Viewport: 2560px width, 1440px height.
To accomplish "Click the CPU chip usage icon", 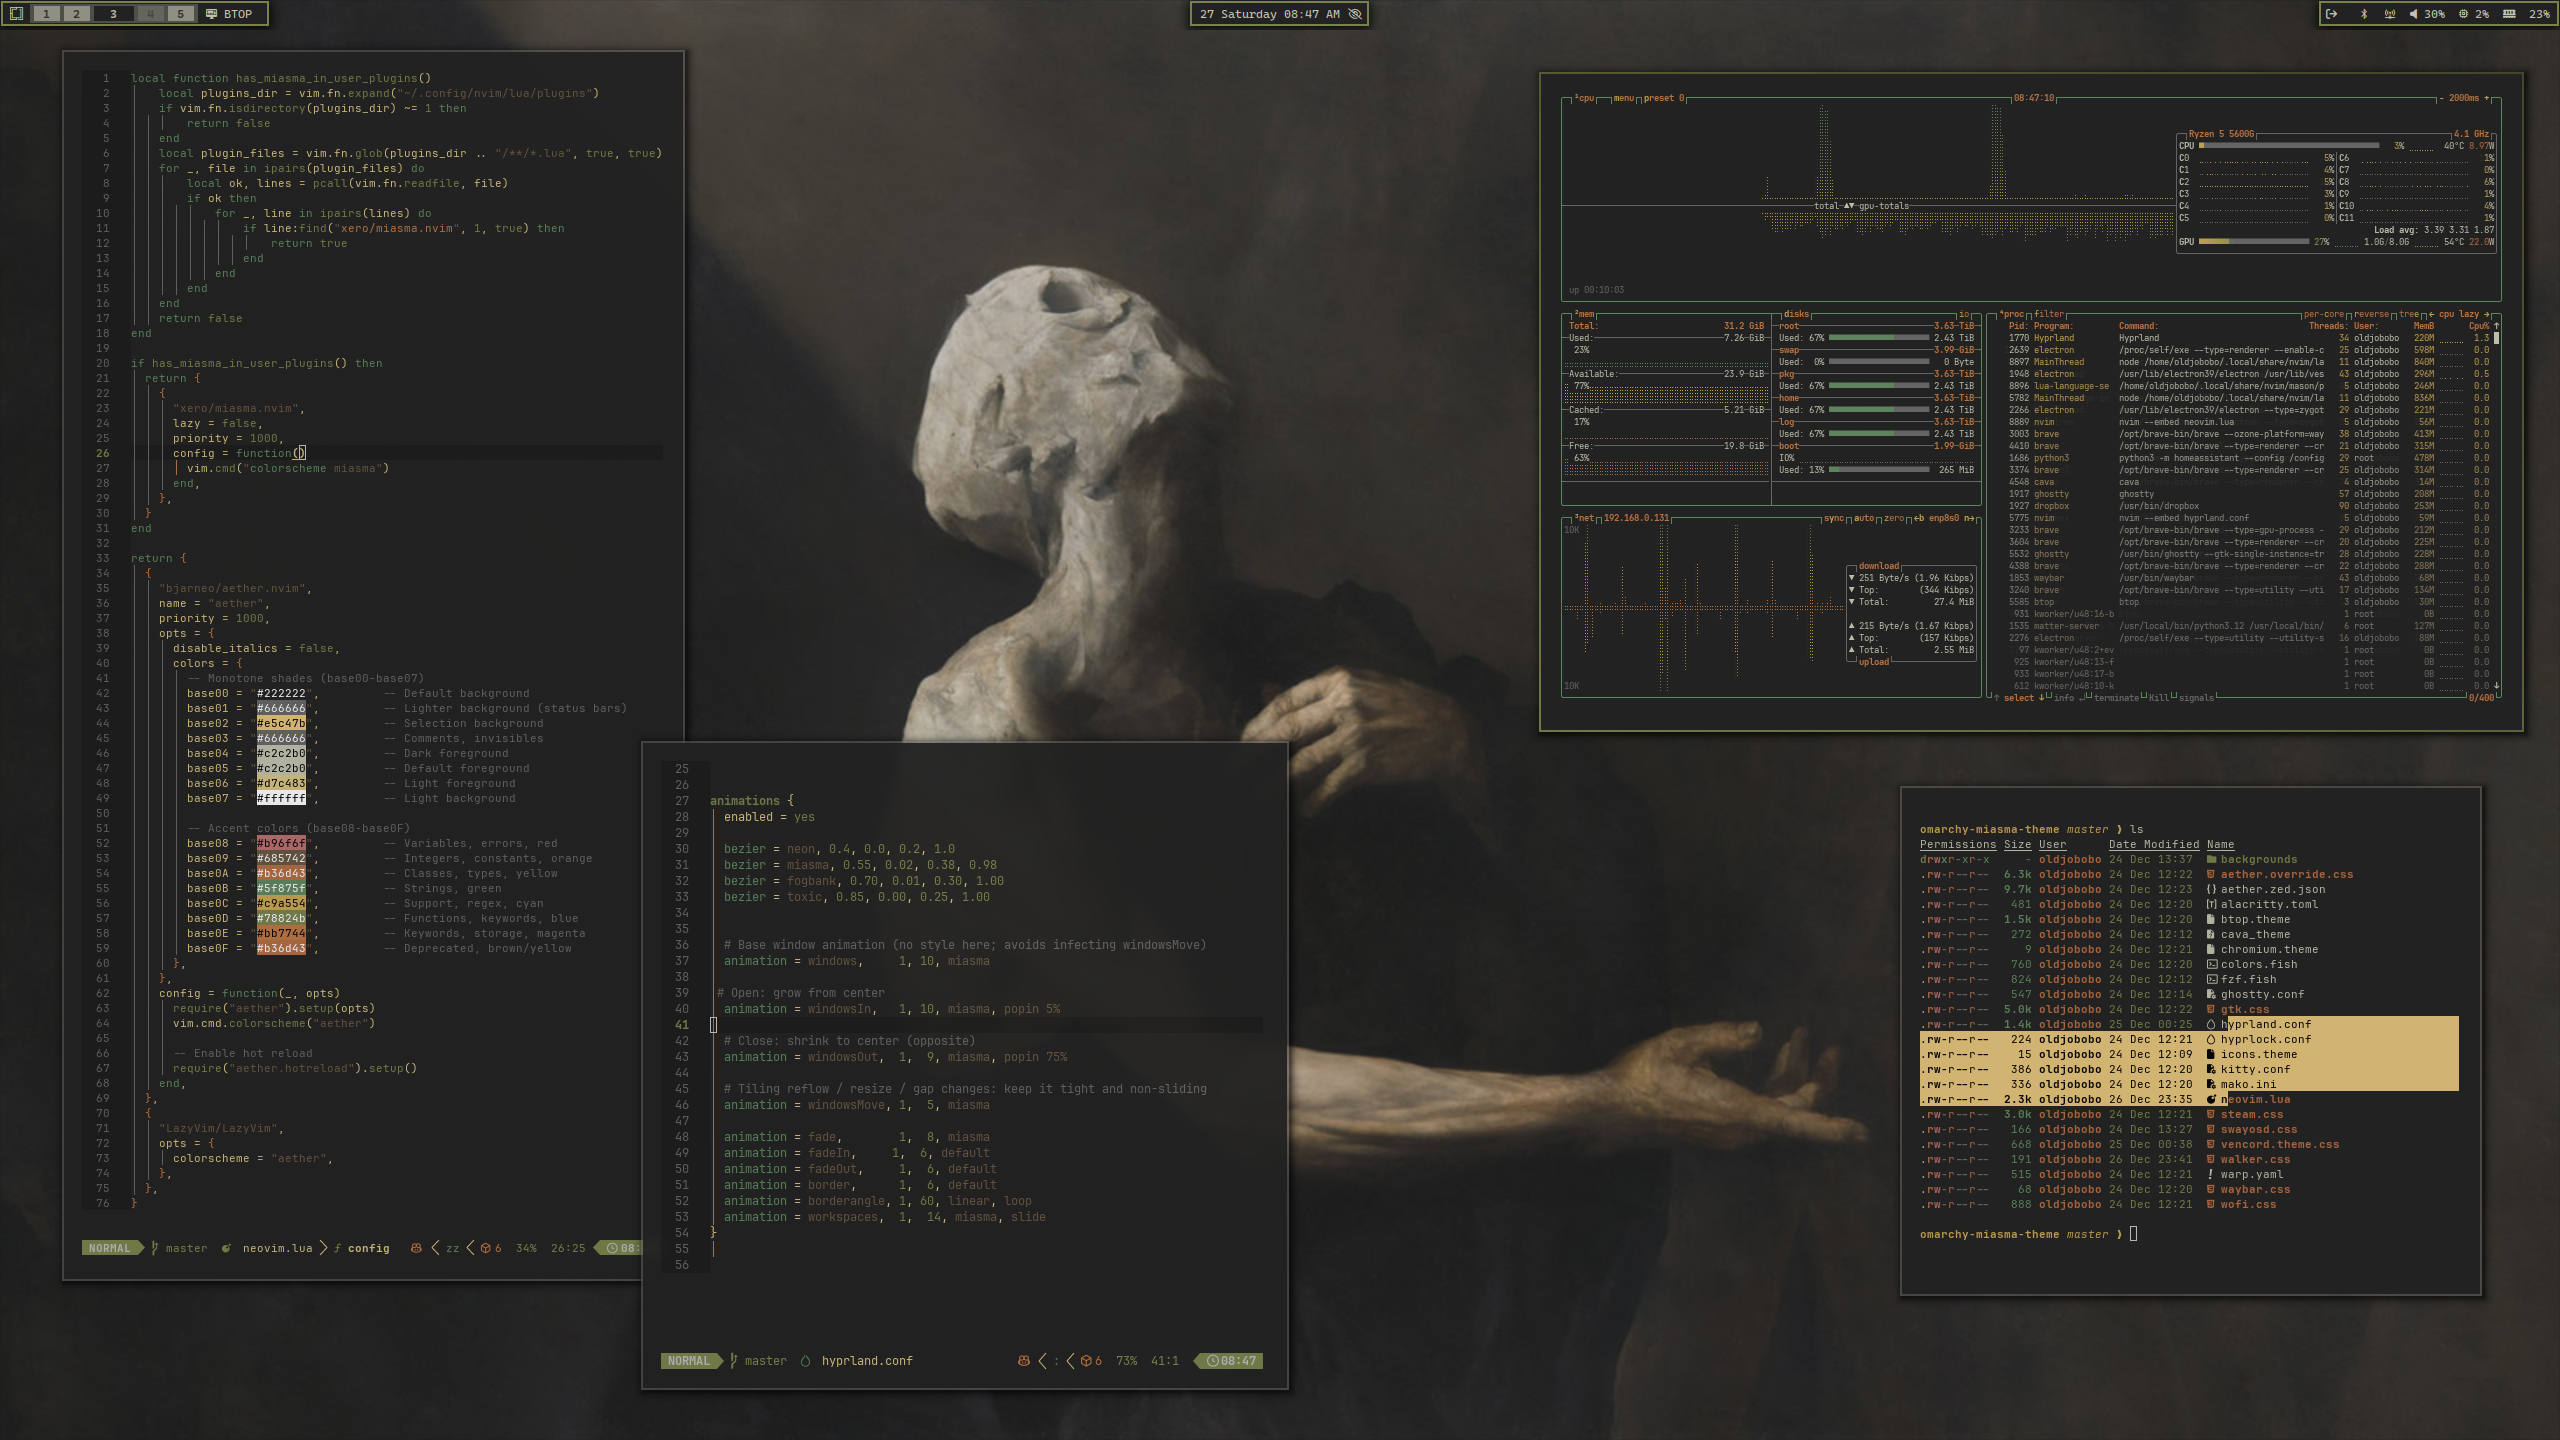I will (x=2462, y=14).
